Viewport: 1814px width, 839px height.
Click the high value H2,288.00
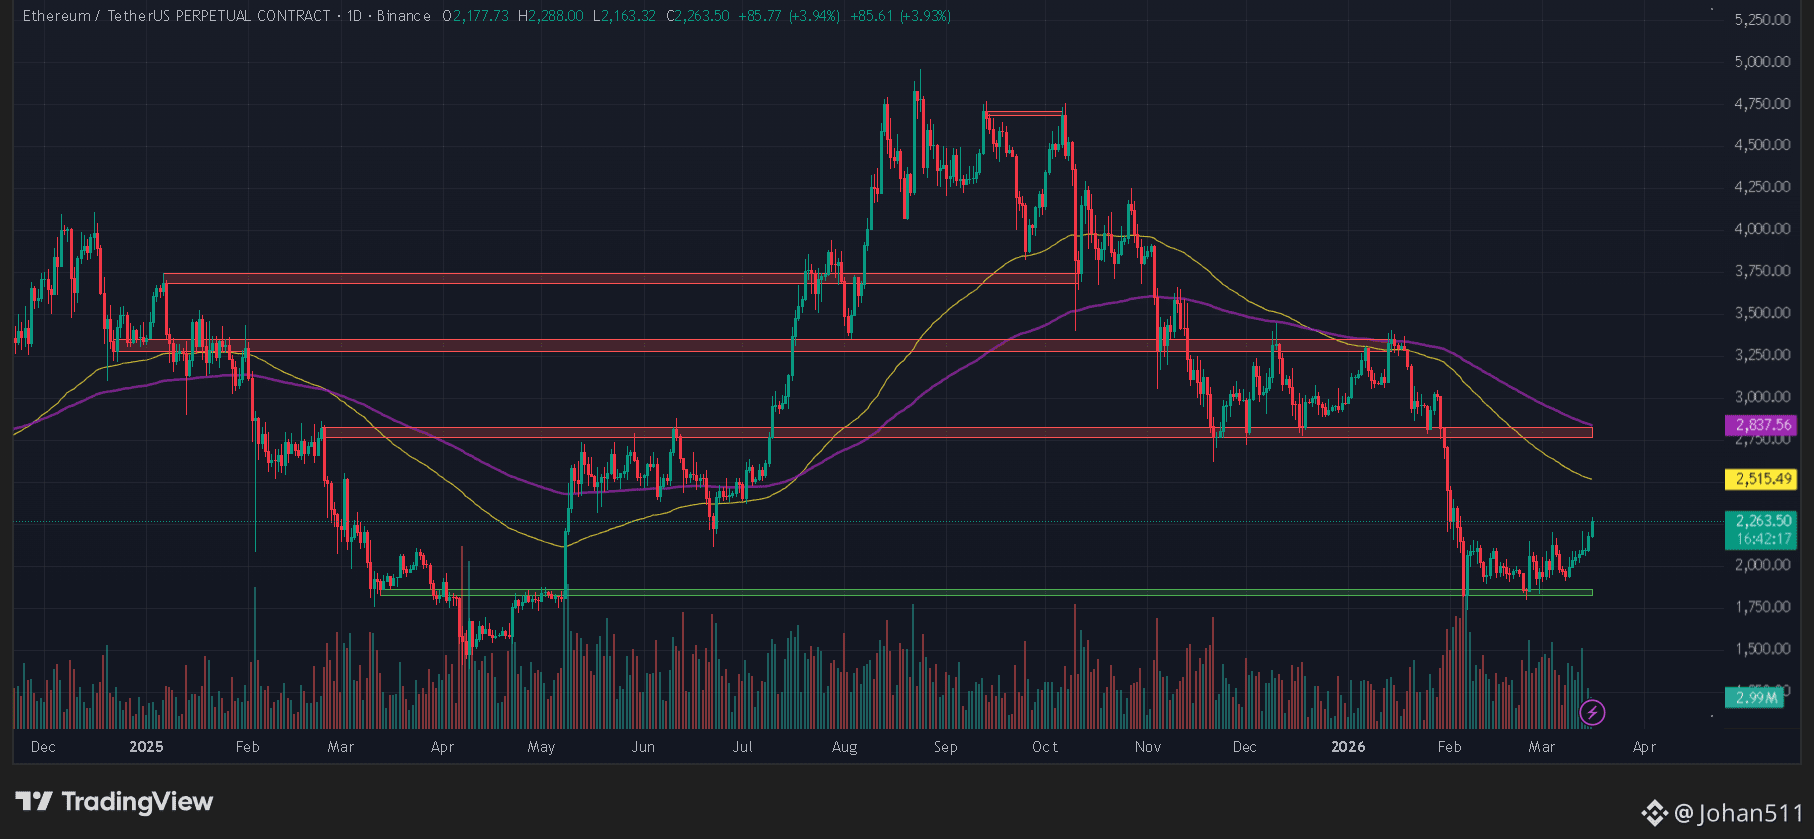(550, 16)
